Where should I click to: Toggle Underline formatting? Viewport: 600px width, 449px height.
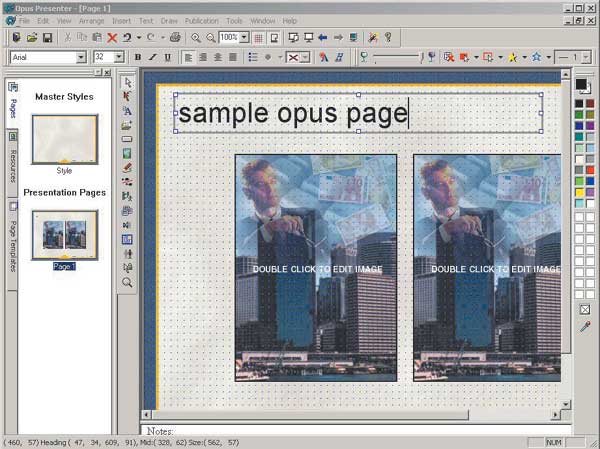point(168,57)
